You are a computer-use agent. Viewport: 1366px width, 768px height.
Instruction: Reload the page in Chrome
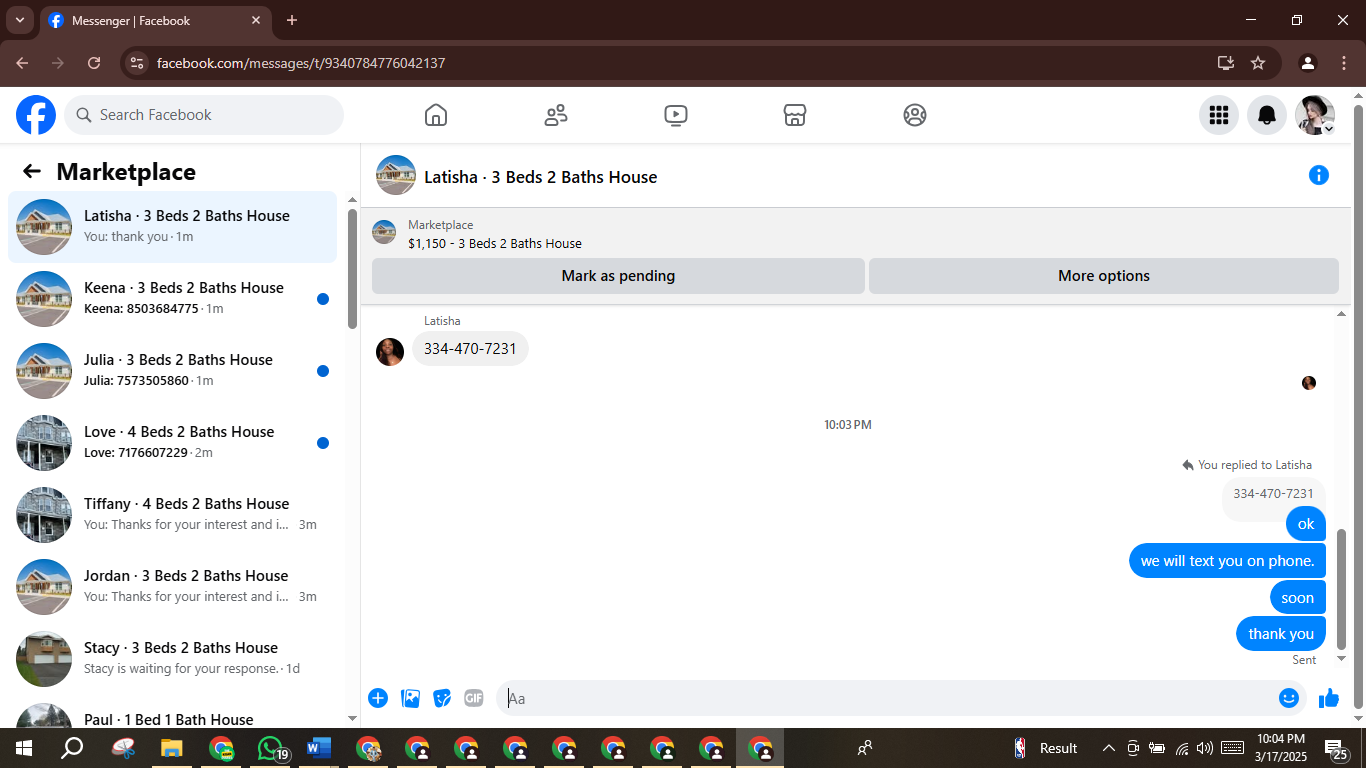(94, 63)
